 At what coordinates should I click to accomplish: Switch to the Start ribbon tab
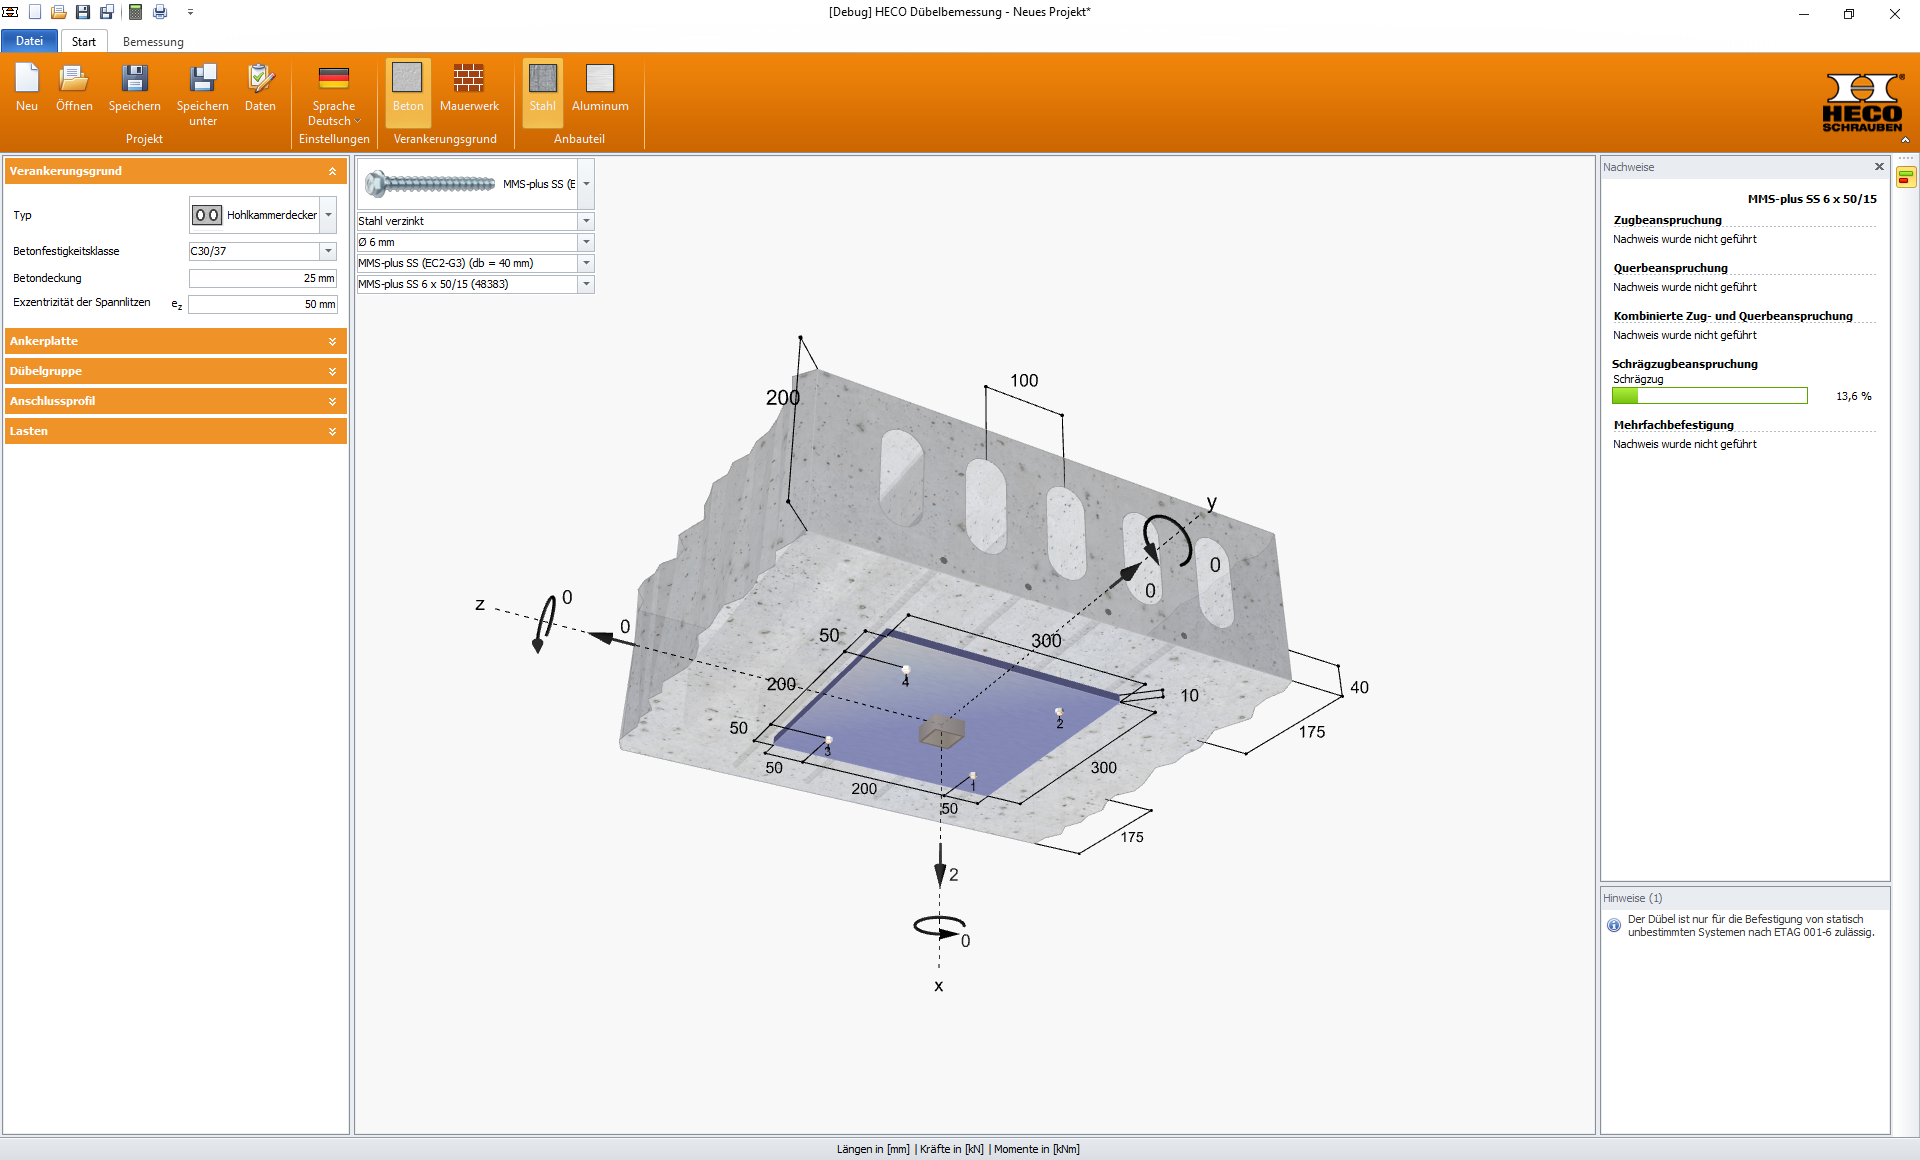[84, 41]
